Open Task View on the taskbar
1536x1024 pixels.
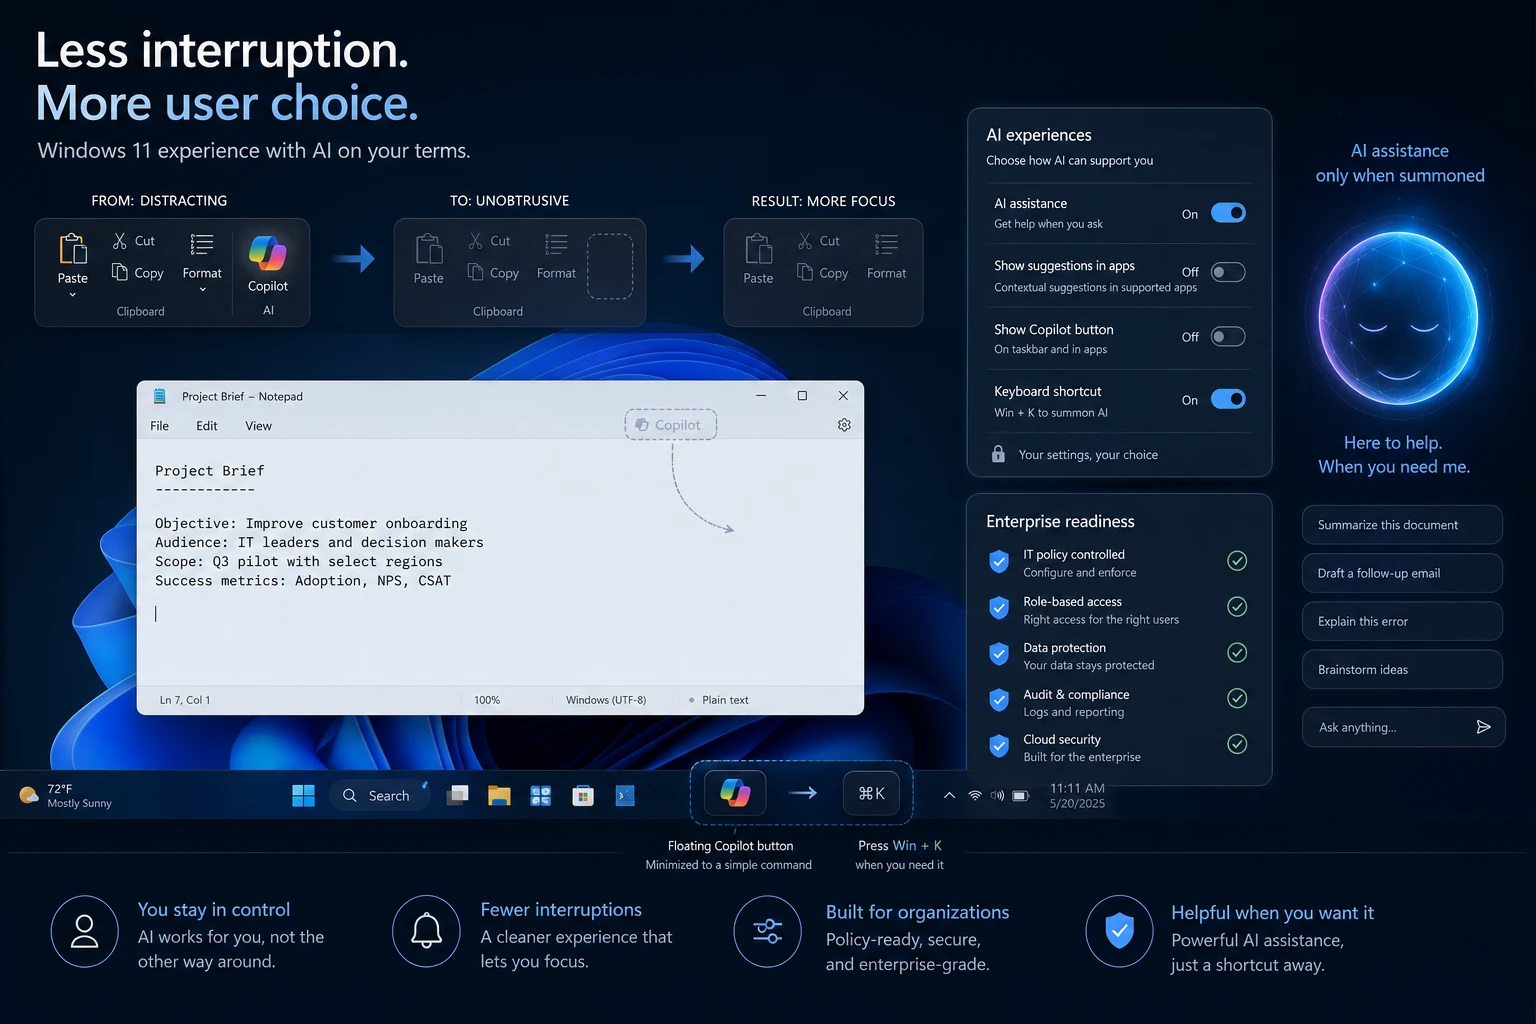click(x=458, y=796)
